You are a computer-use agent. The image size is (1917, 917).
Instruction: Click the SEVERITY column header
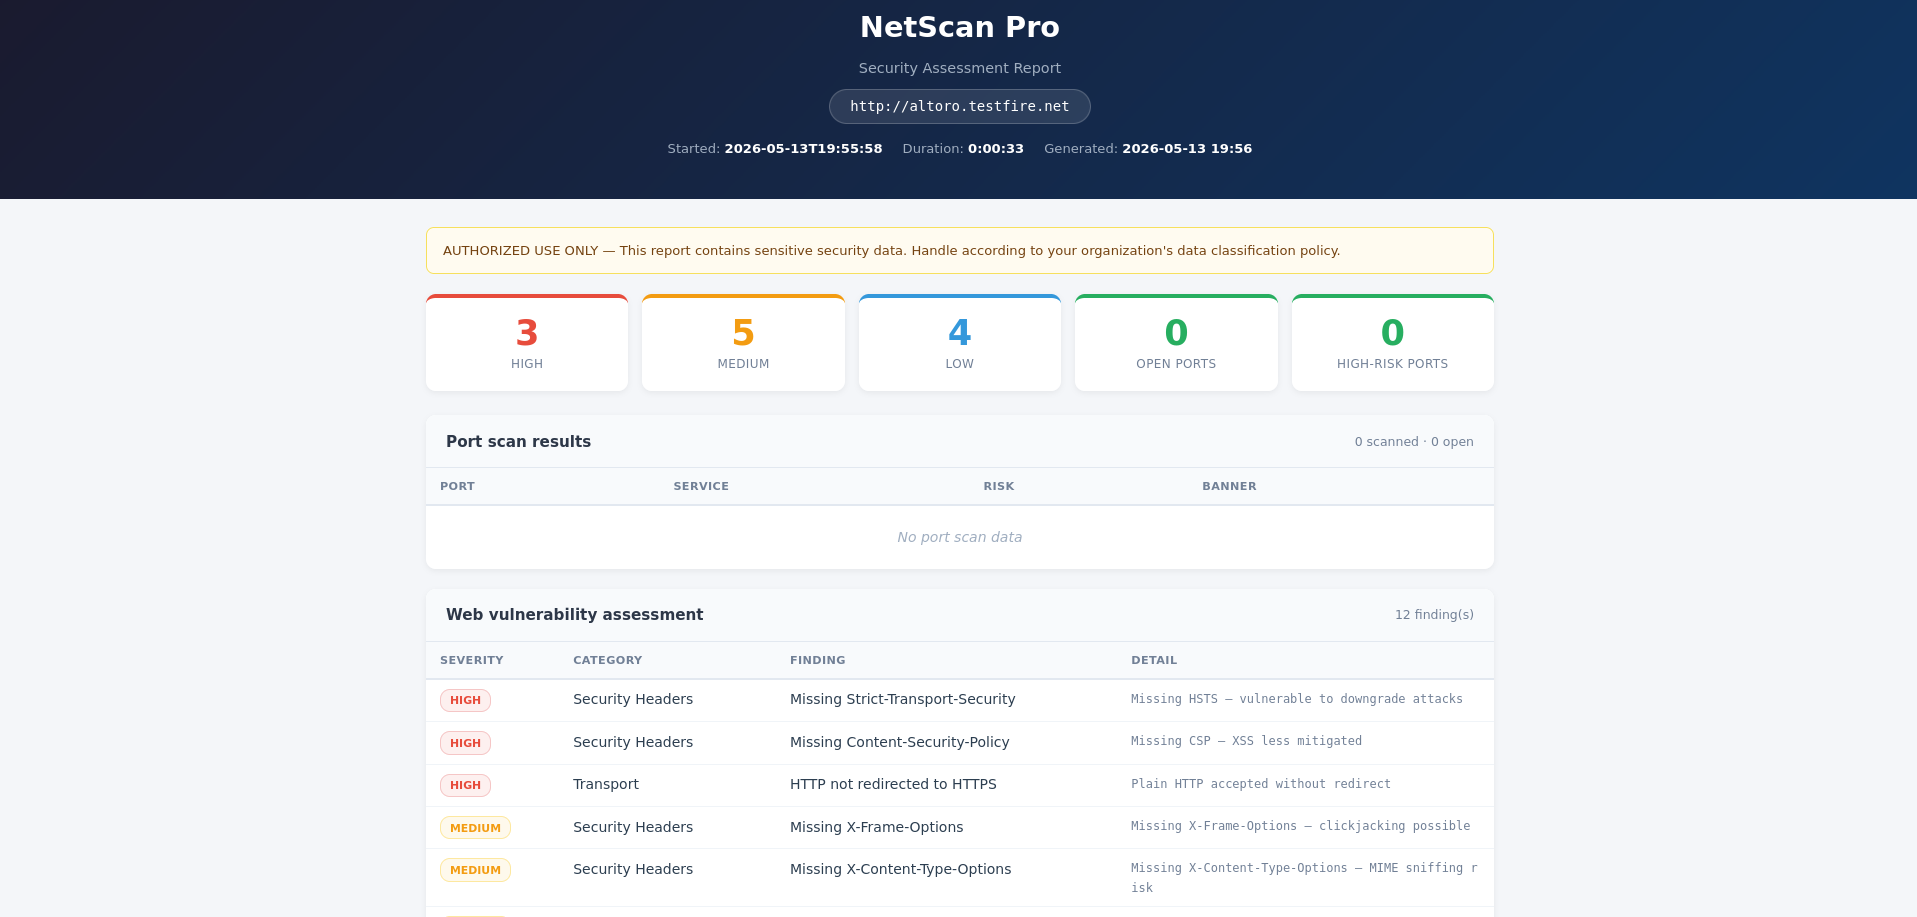(x=471, y=660)
